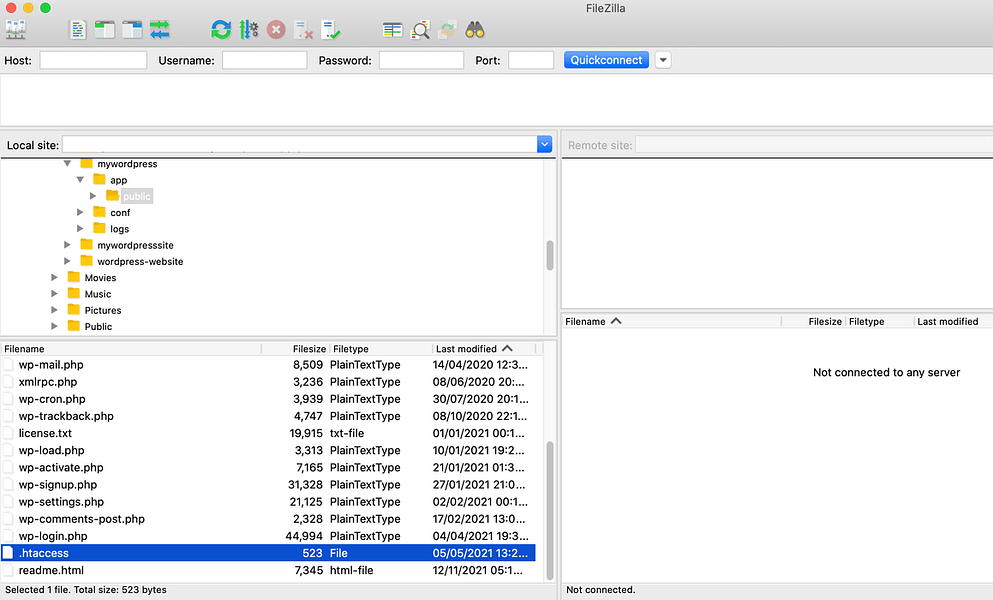
Task: Toggle processing of the transfer queue
Action: pyautogui.click(x=249, y=30)
